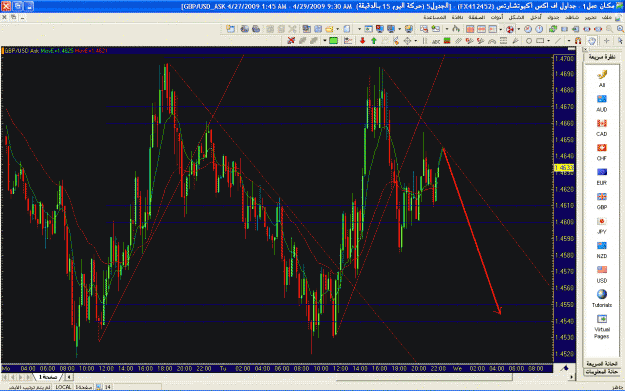
Task: Select the mouse pointer tool
Action: [620, 41]
